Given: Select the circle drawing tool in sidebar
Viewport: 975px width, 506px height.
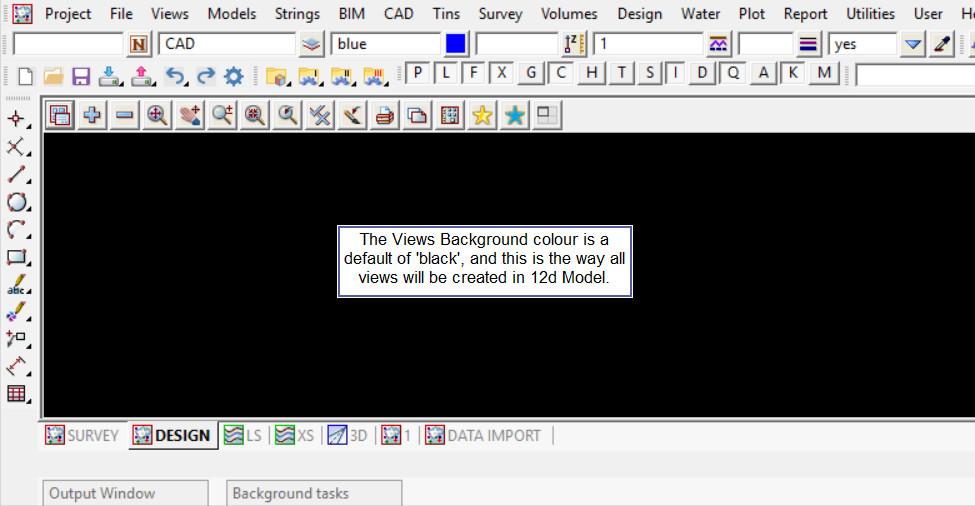Looking at the screenshot, I should 16,203.
